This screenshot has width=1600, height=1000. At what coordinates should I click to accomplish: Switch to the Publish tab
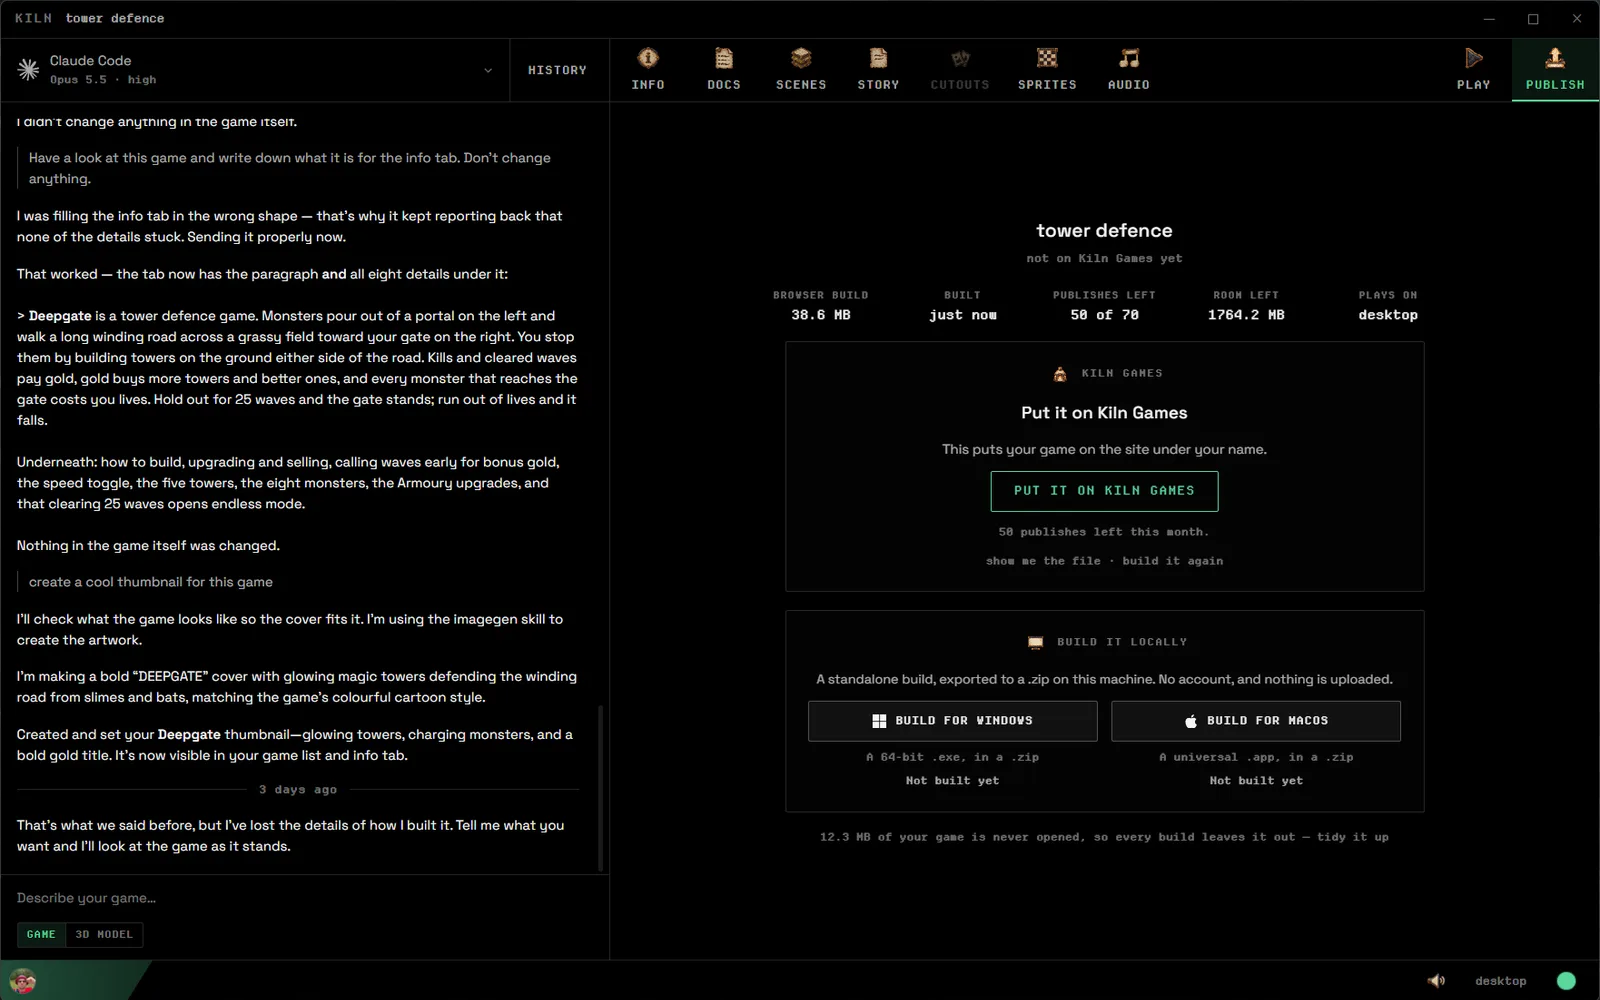pyautogui.click(x=1555, y=70)
